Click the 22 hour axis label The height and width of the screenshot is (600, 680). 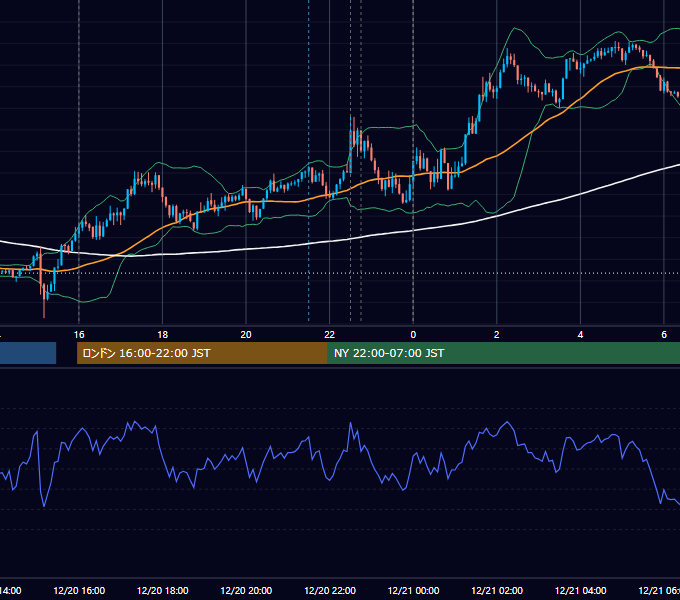330,335
